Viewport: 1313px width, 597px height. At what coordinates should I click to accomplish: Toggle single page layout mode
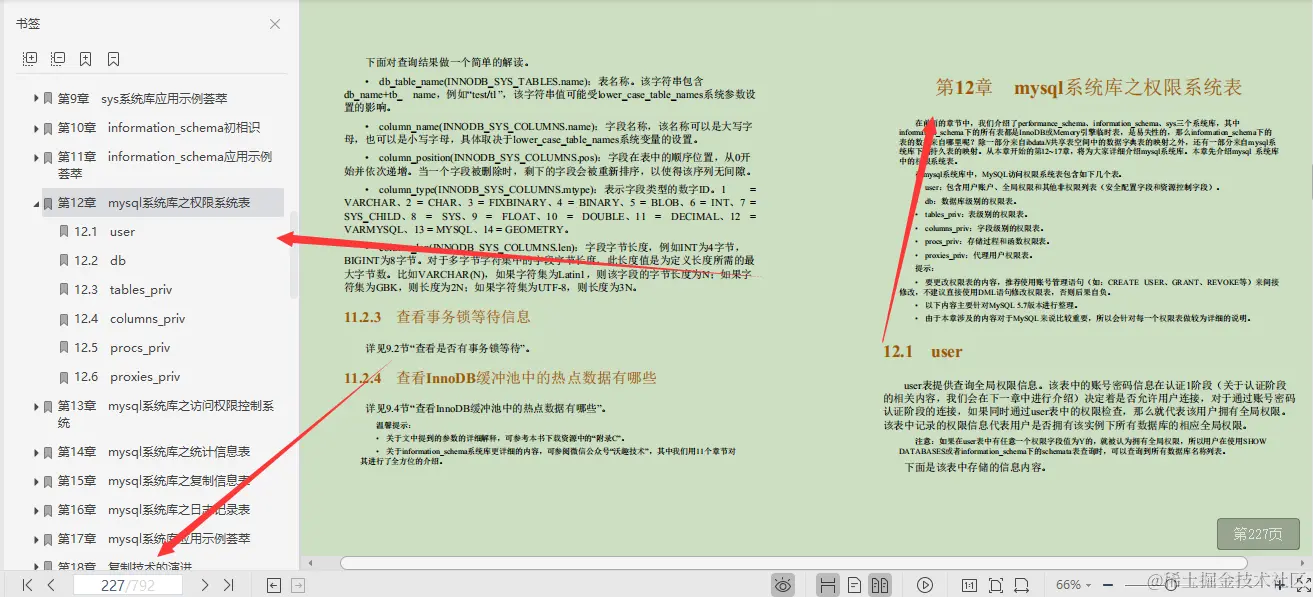tap(856, 584)
